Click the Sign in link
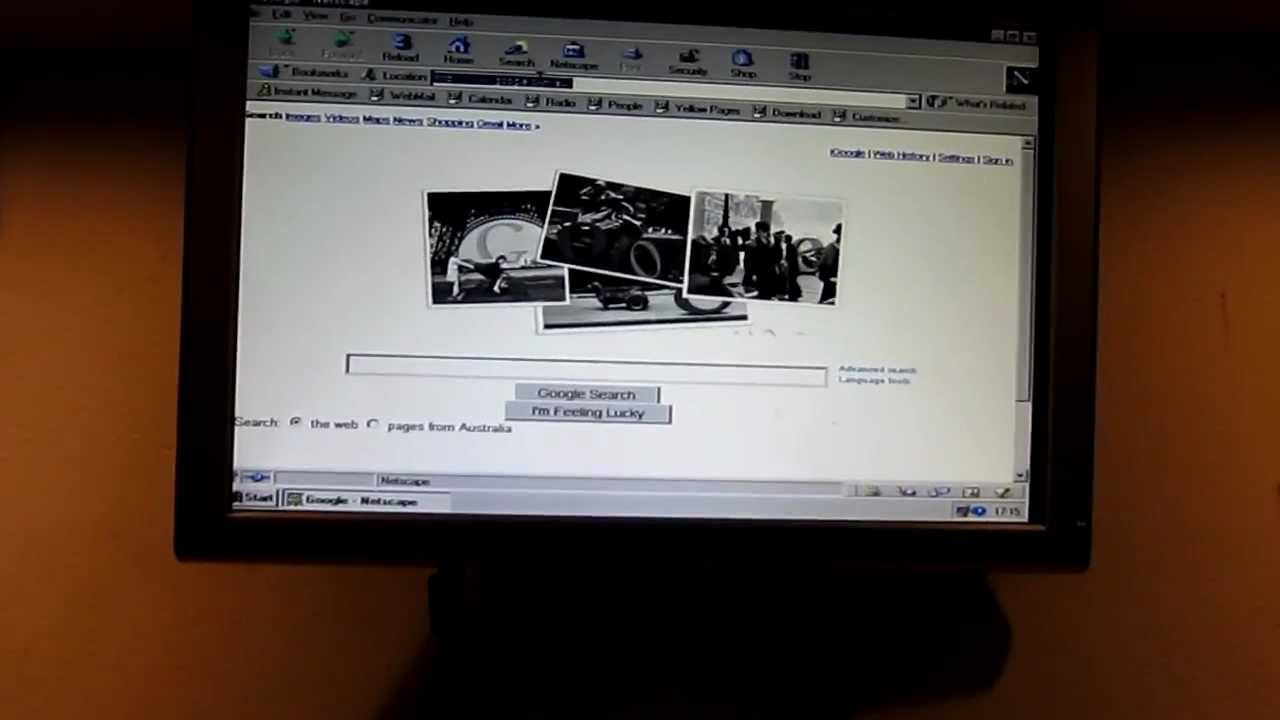 [x=998, y=160]
